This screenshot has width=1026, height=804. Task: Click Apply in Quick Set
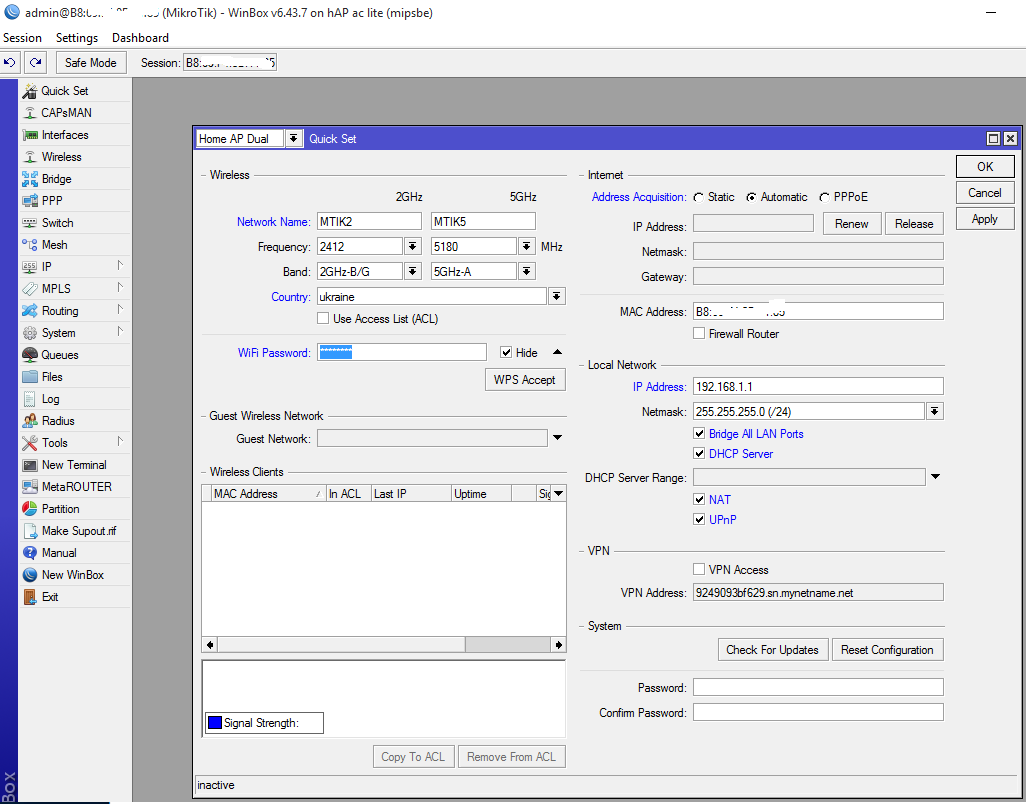coord(985,219)
